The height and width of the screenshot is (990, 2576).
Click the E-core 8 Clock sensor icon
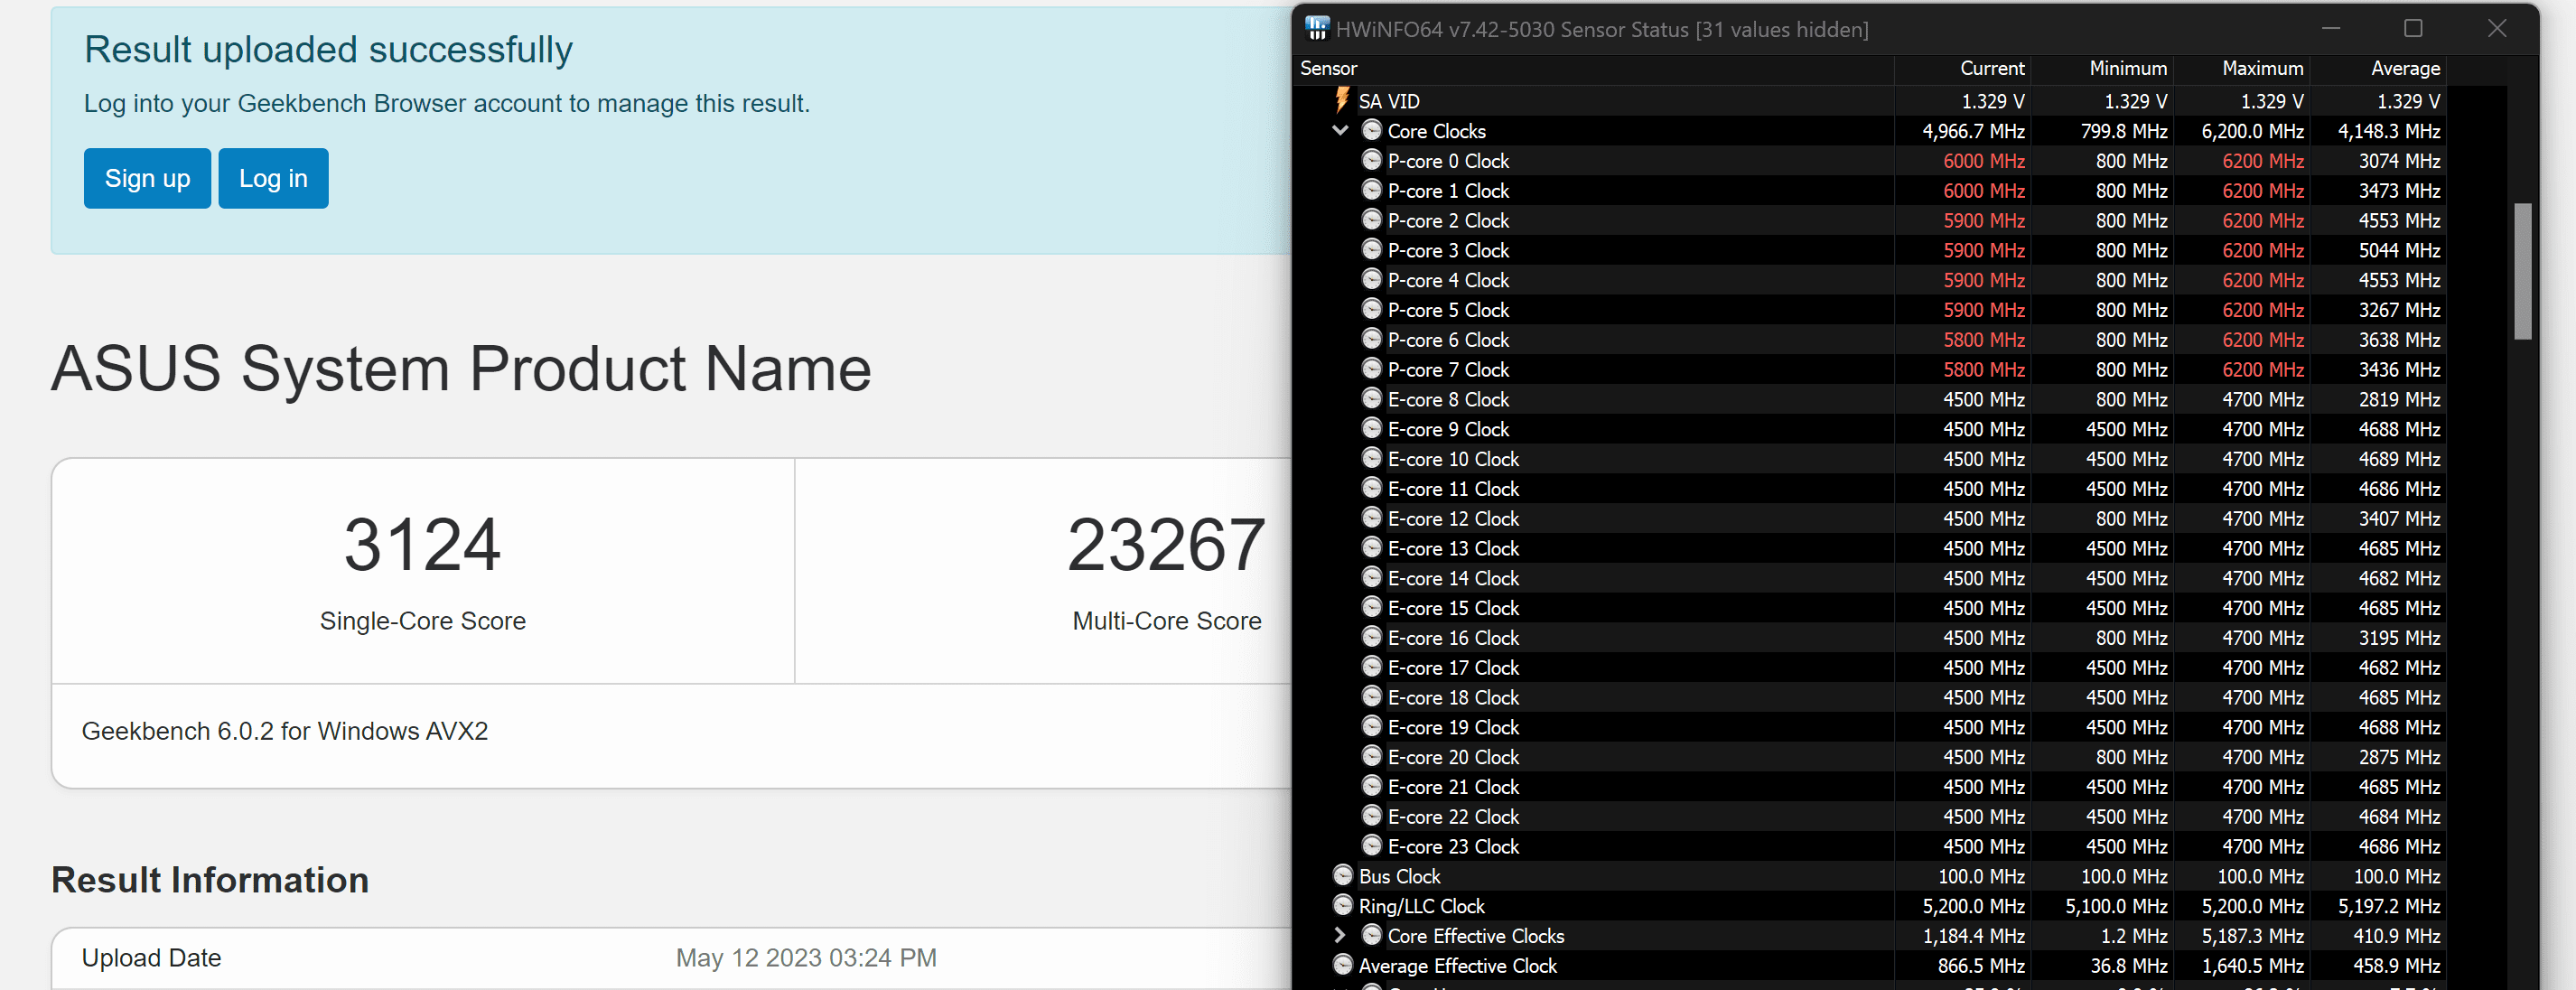[x=1372, y=399]
